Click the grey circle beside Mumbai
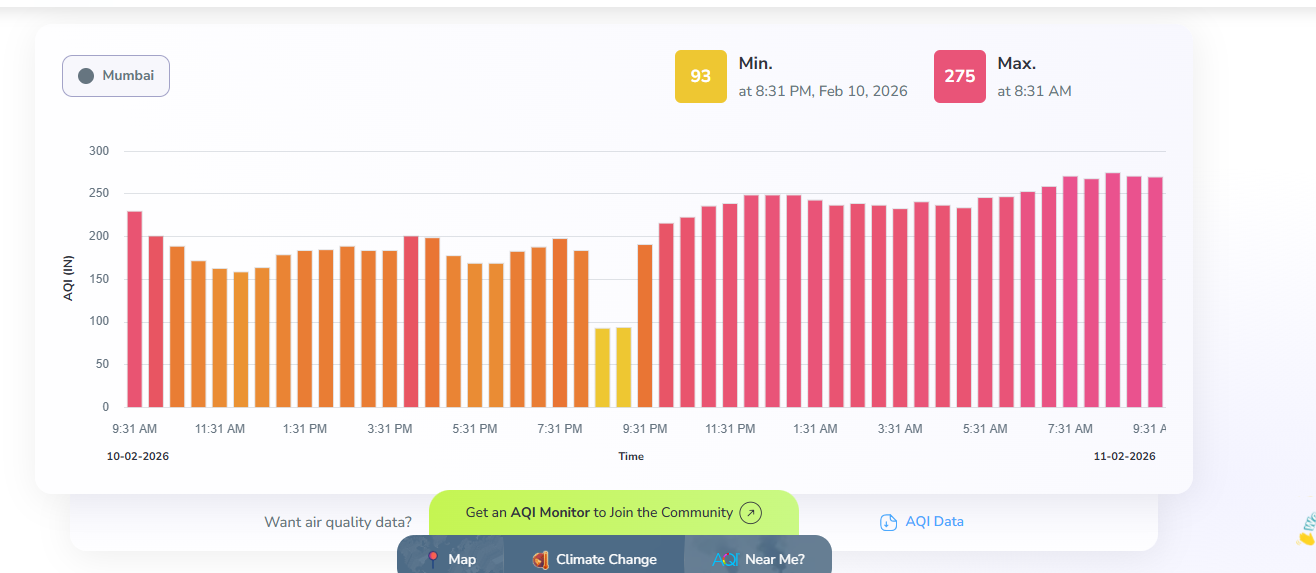Image resolution: width=1316 pixels, height=573 pixels. tap(86, 76)
